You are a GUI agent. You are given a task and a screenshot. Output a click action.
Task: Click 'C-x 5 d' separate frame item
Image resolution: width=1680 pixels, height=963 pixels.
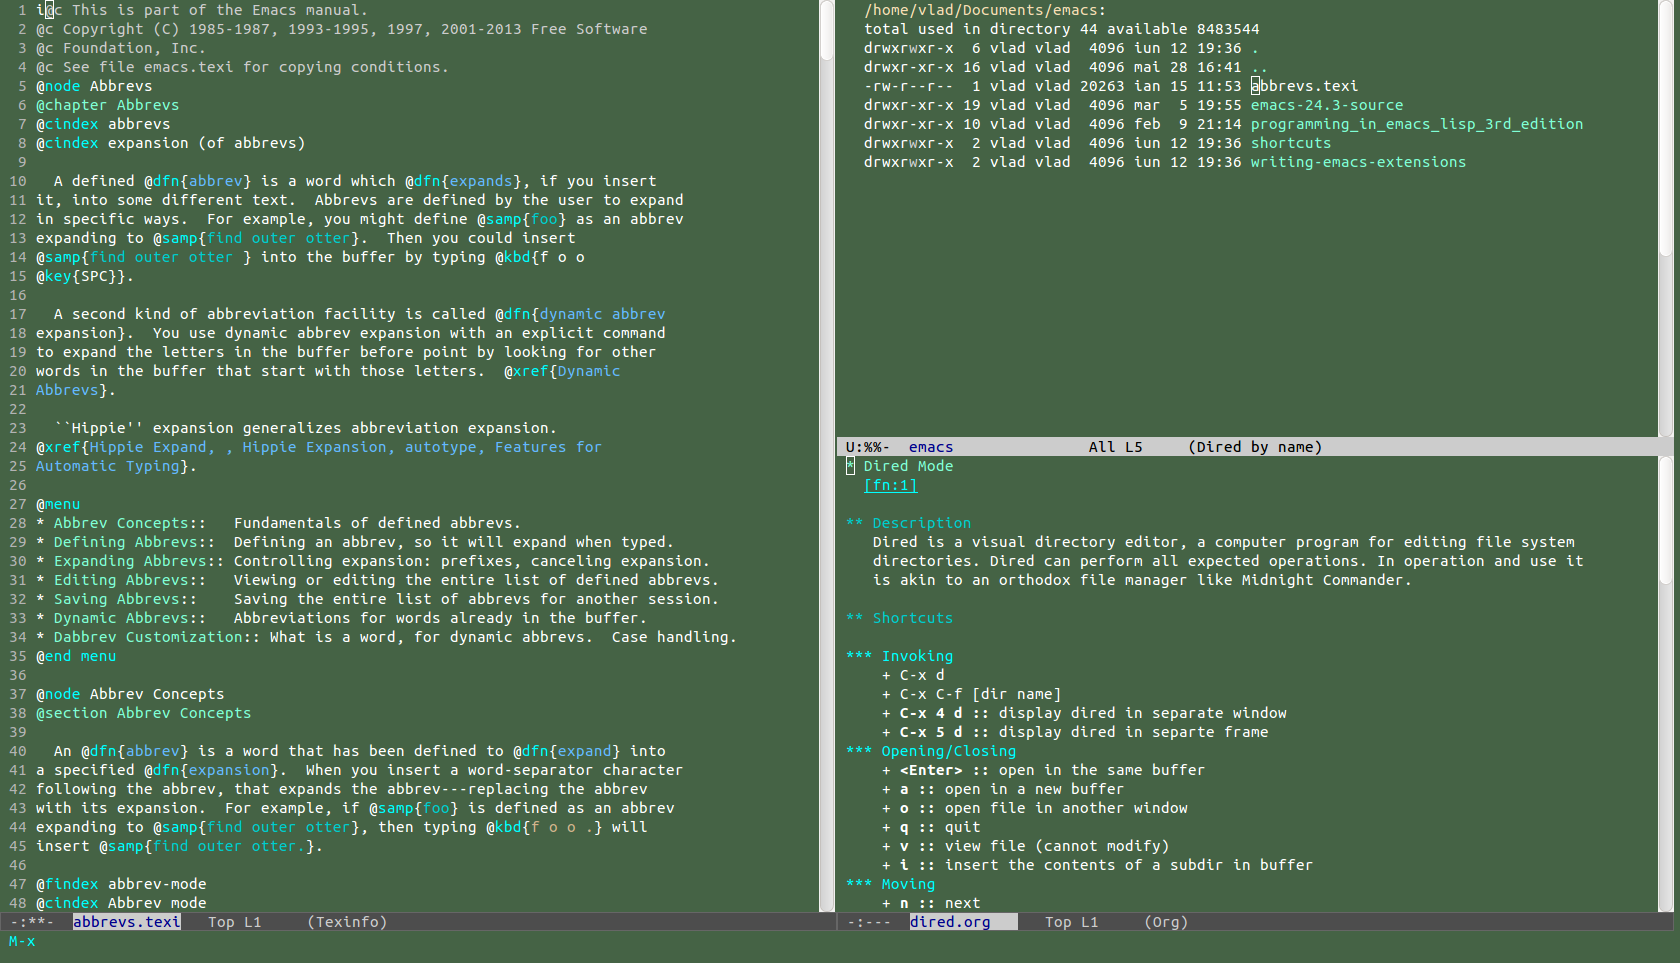click(1075, 732)
